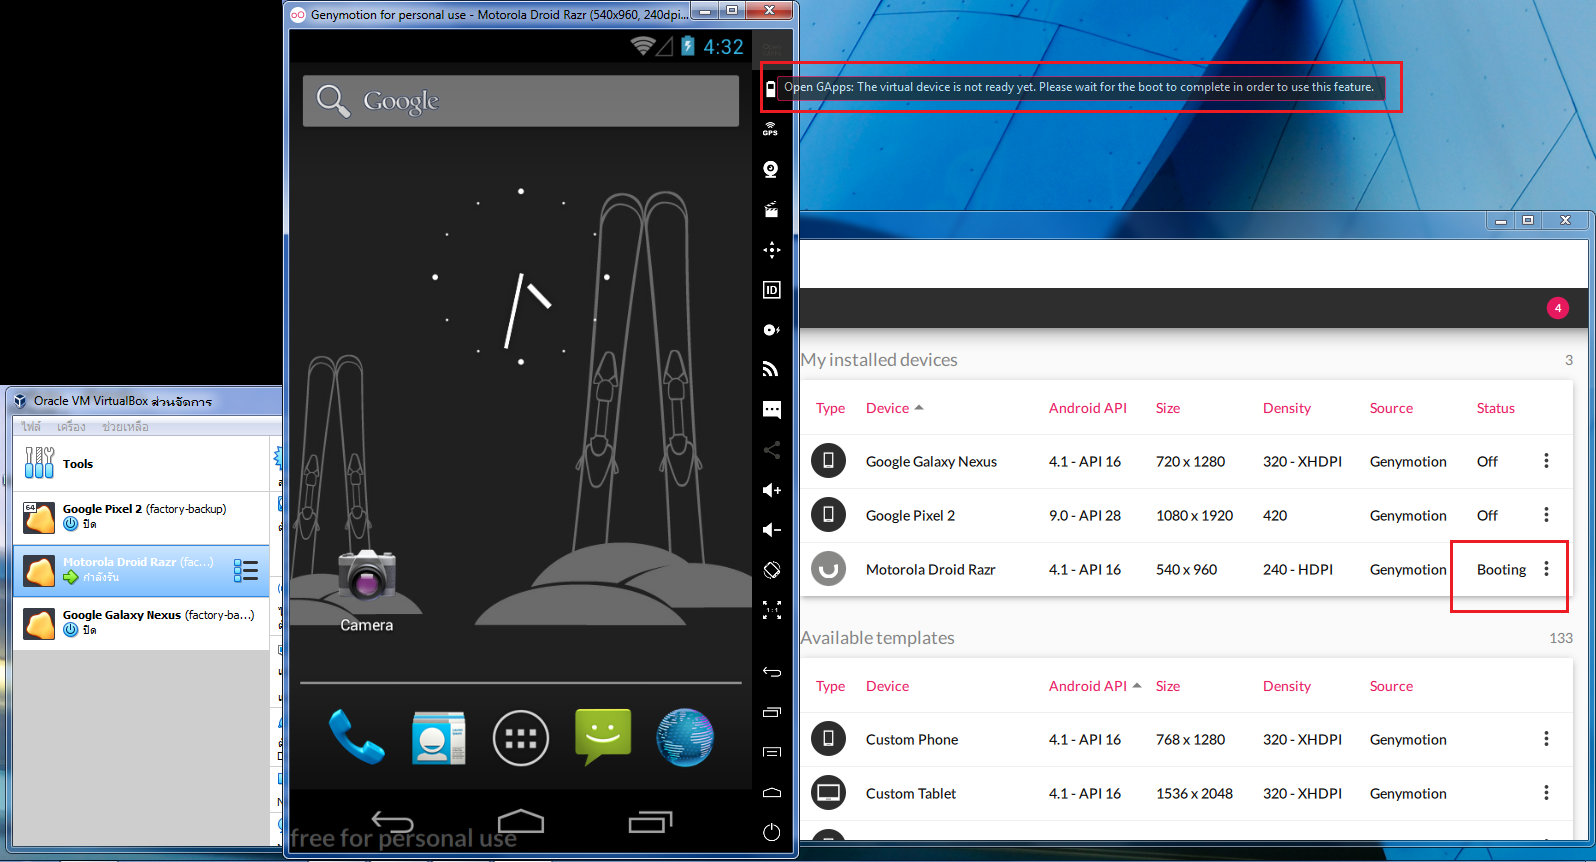Sort installed devices by Status header
The image size is (1596, 862).
(x=1496, y=408)
